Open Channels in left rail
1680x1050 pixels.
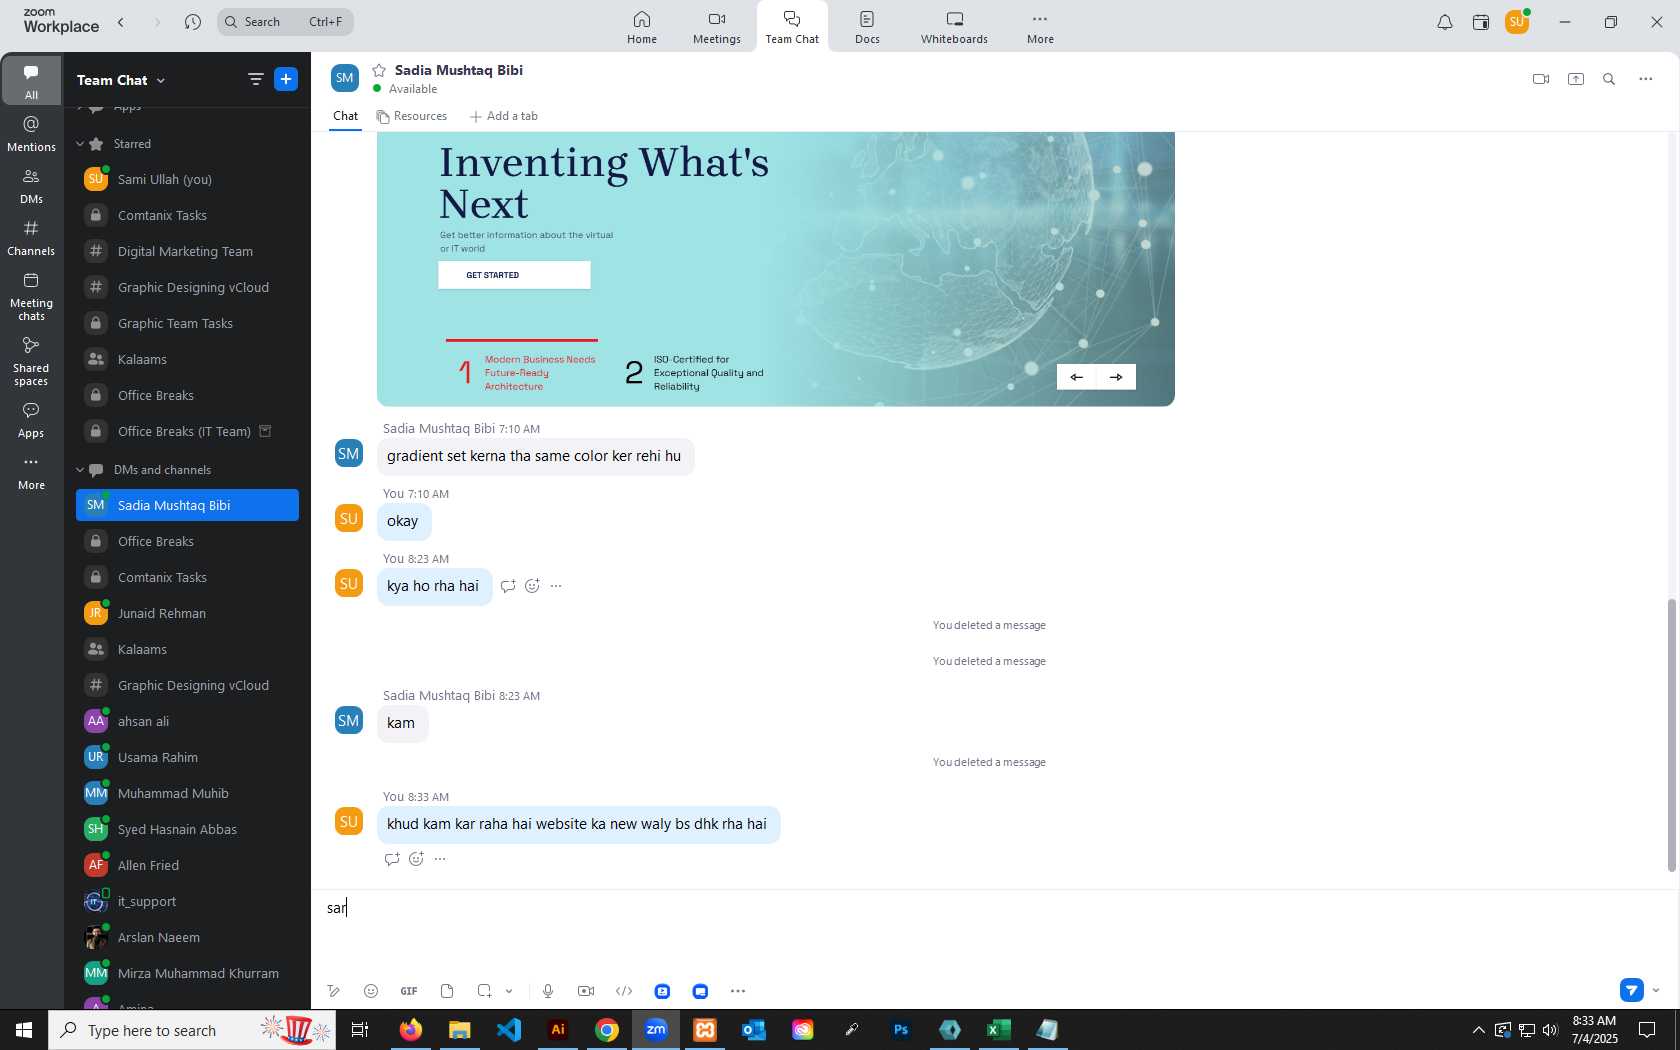(31, 237)
